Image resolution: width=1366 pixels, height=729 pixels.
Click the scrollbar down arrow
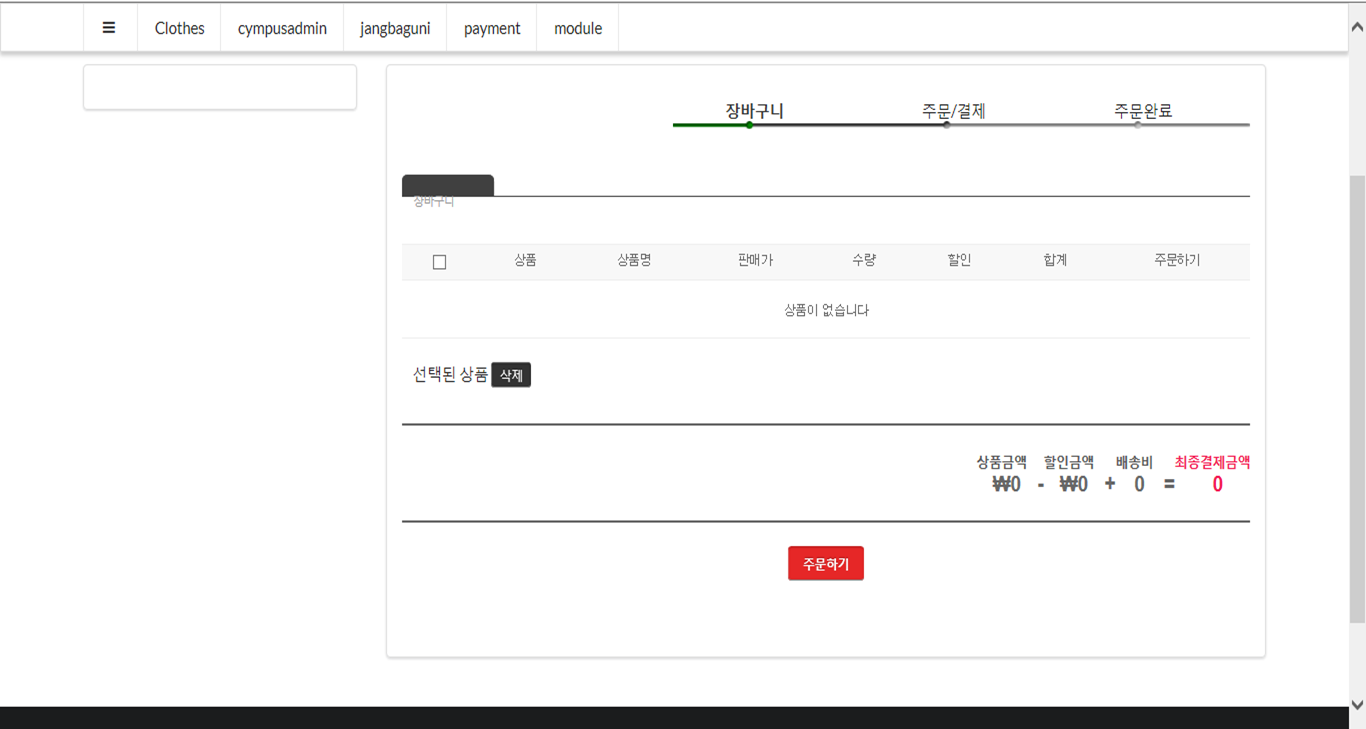point(1357,705)
